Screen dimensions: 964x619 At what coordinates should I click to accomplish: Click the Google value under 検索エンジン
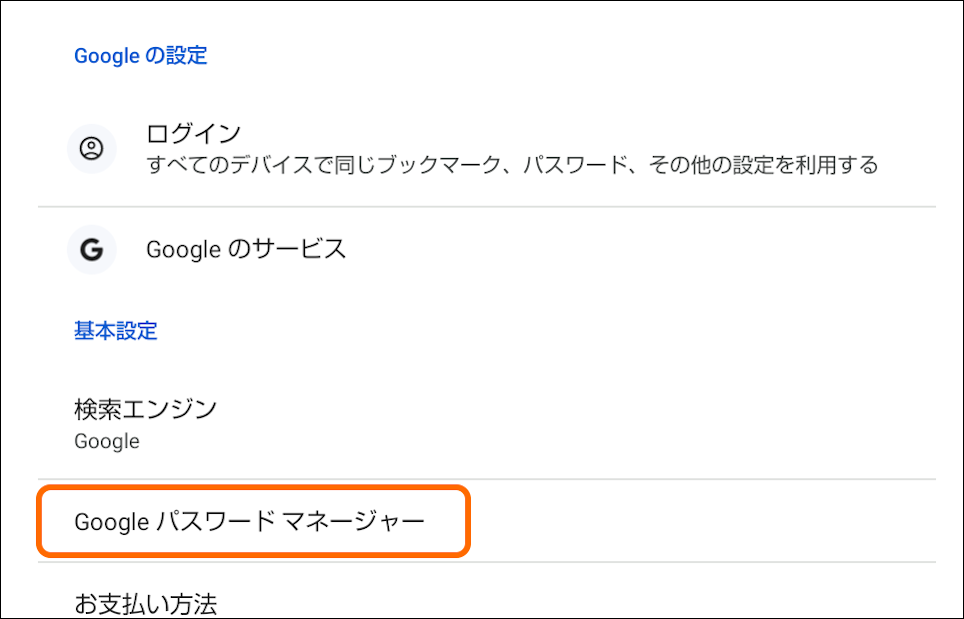click(x=106, y=440)
